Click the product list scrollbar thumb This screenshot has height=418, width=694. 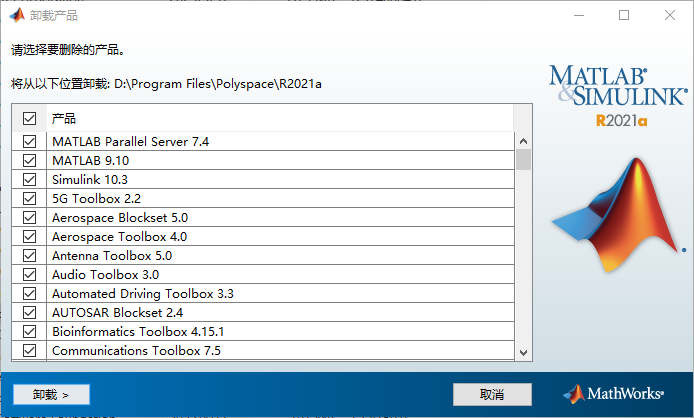pos(524,159)
